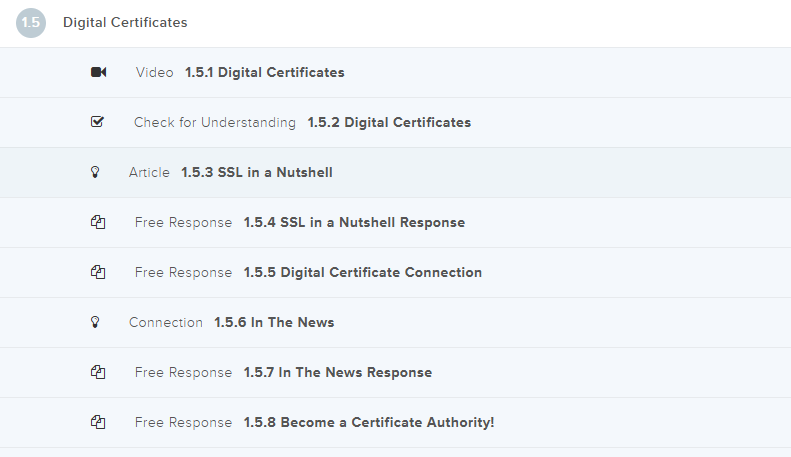Click the copy icon beside 1.5.5 Digital Certificate Connection
The image size is (791, 457).
98,272
